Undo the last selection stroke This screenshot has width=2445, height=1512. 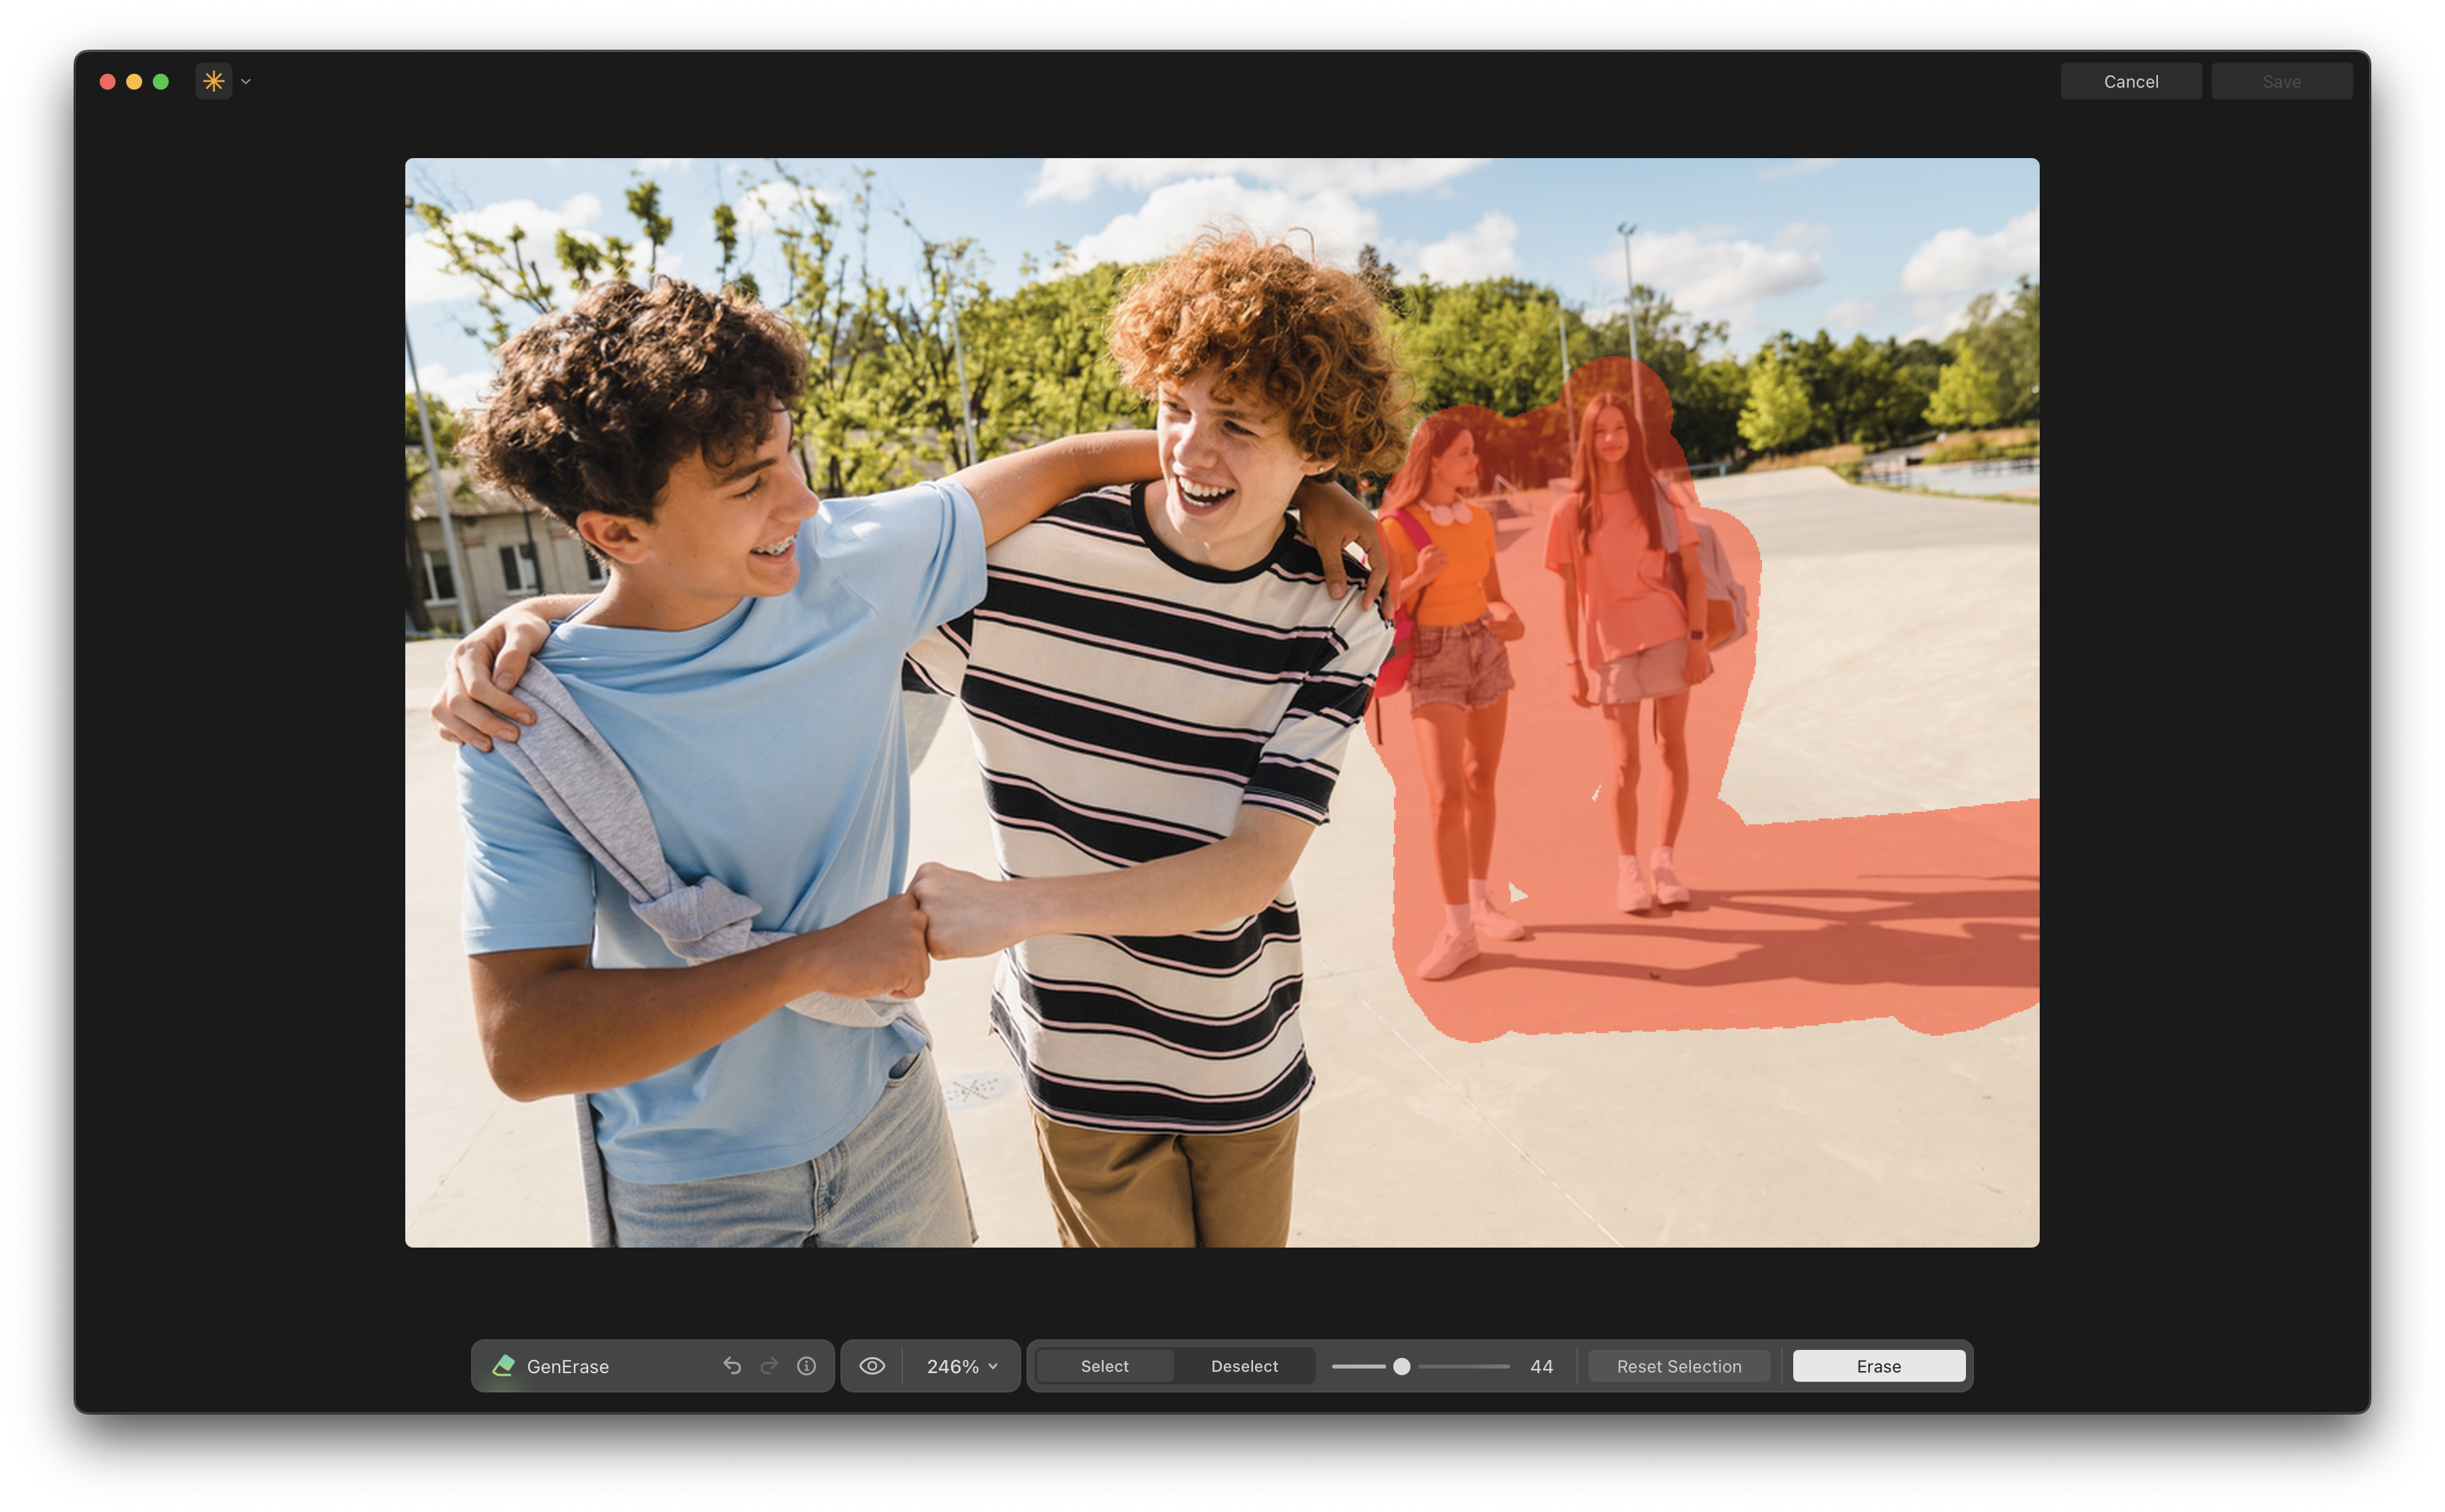(732, 1366)
